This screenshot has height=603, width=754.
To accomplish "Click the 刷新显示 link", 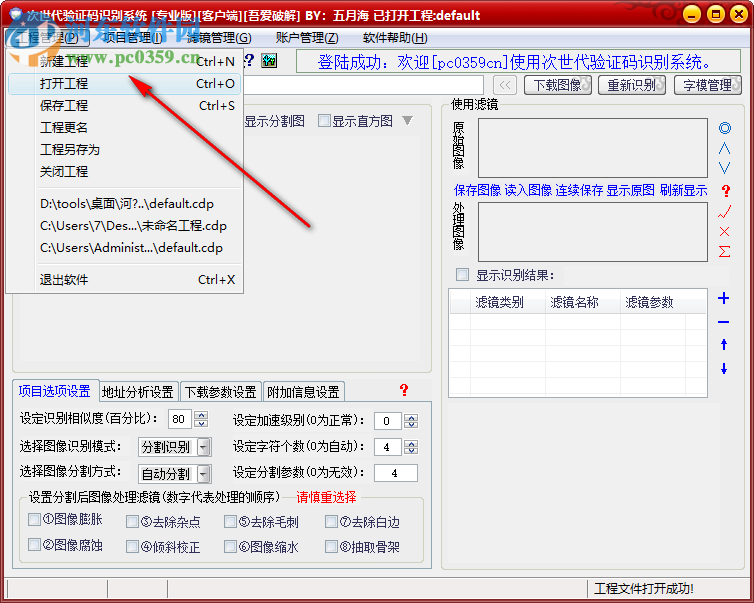I will 683,190.
